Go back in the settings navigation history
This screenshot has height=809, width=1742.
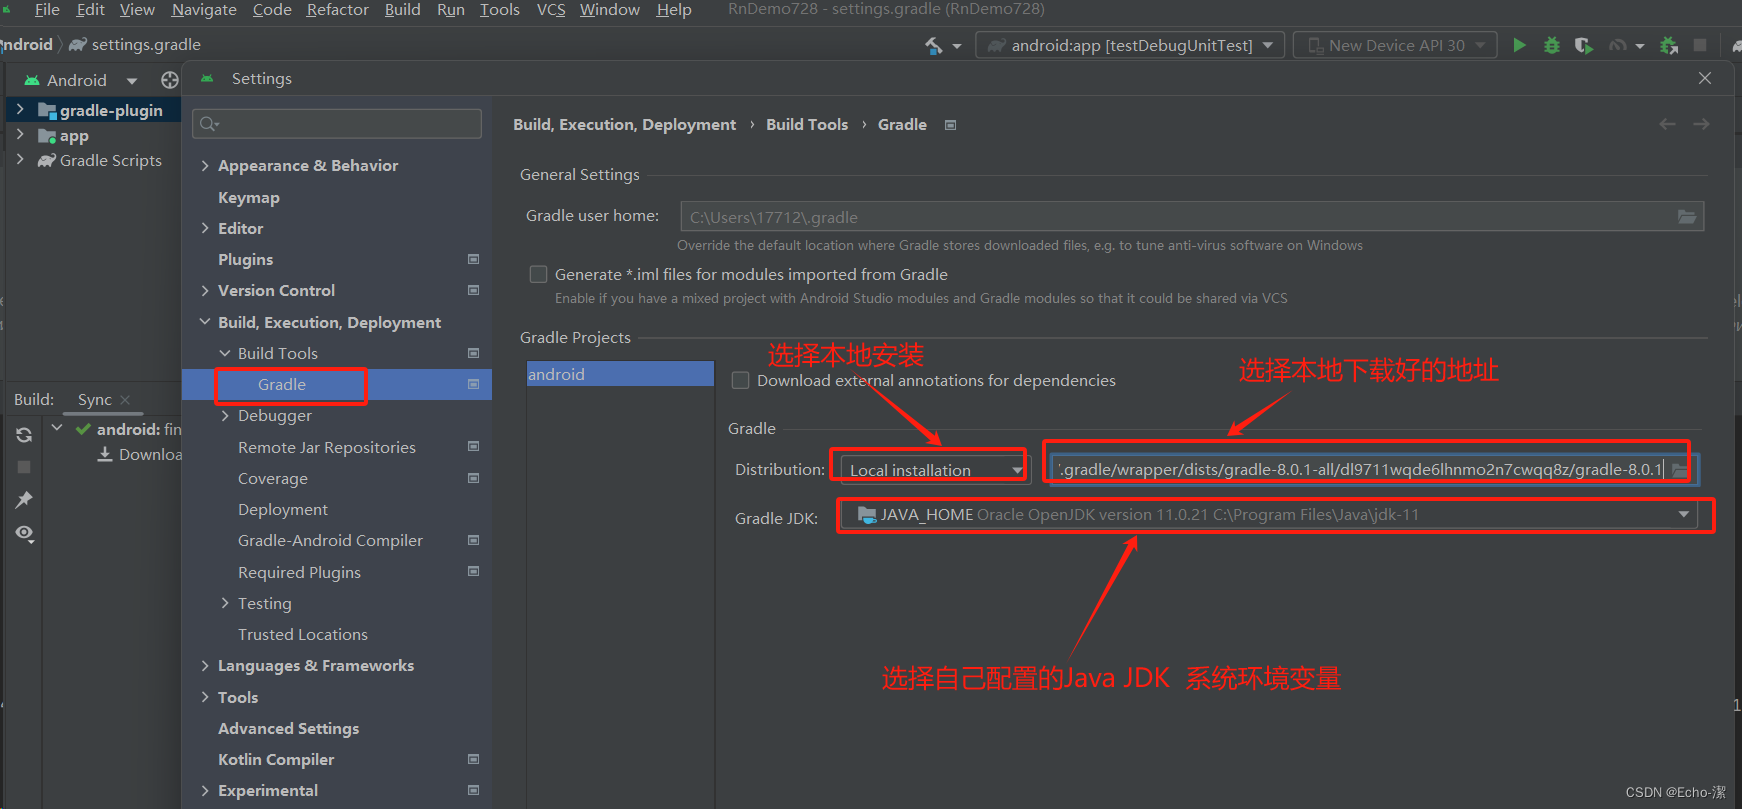click(x=1667, y=124)
